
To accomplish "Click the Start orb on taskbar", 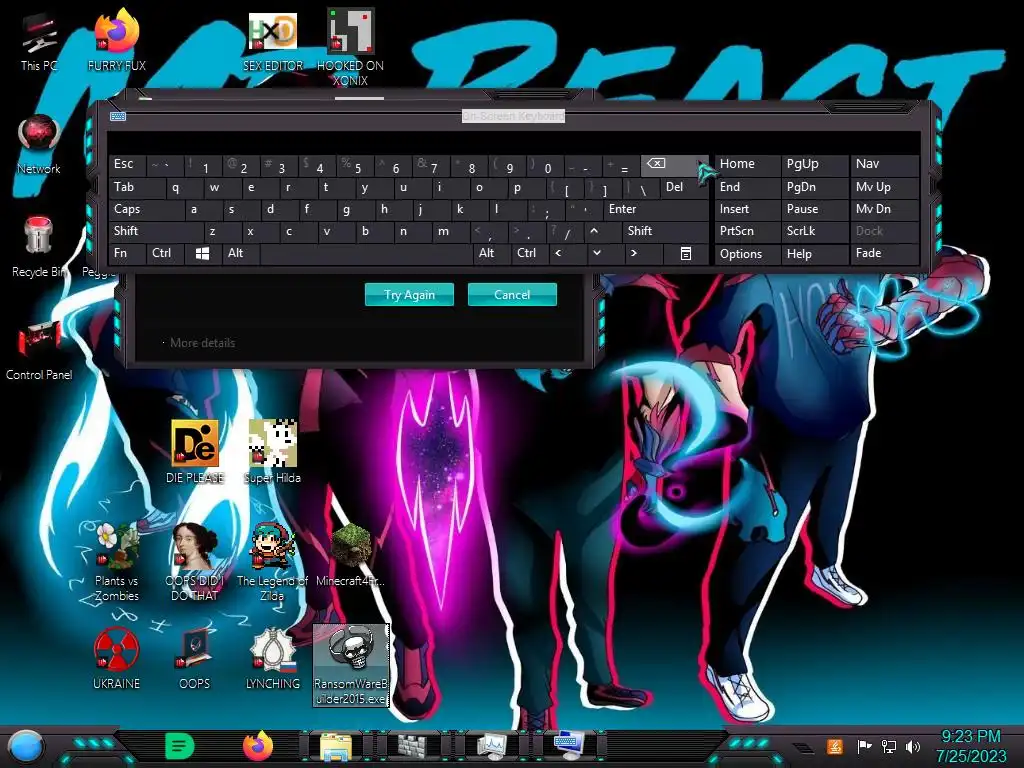I will pos(26,747).
